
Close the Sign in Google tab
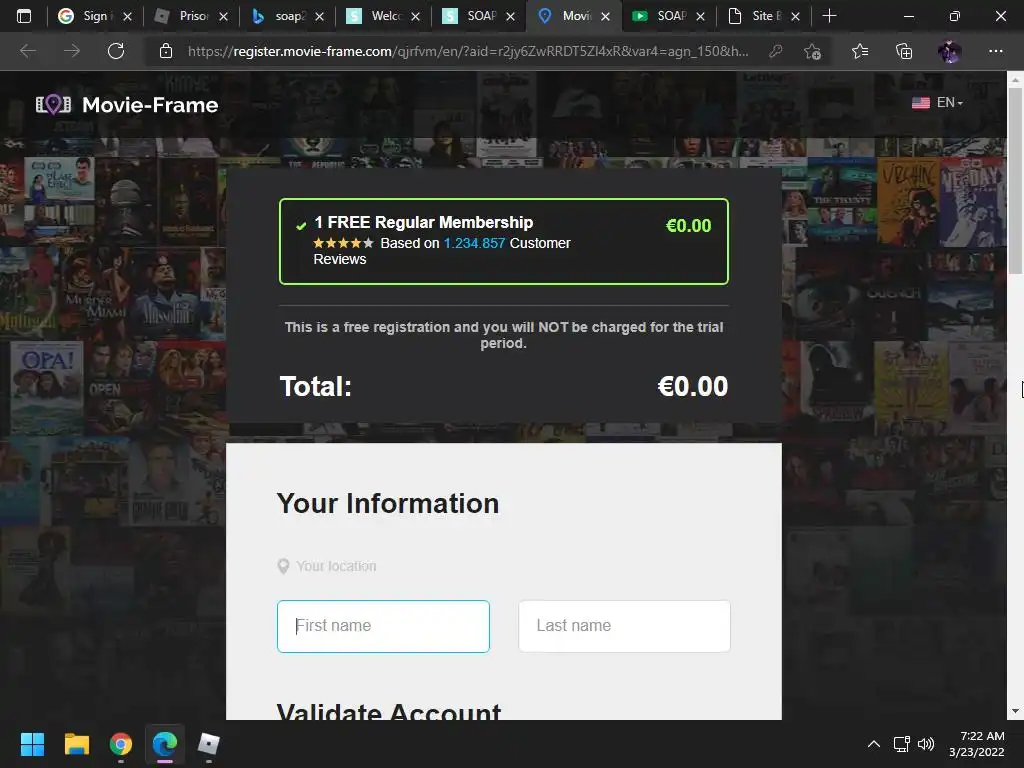127,16
